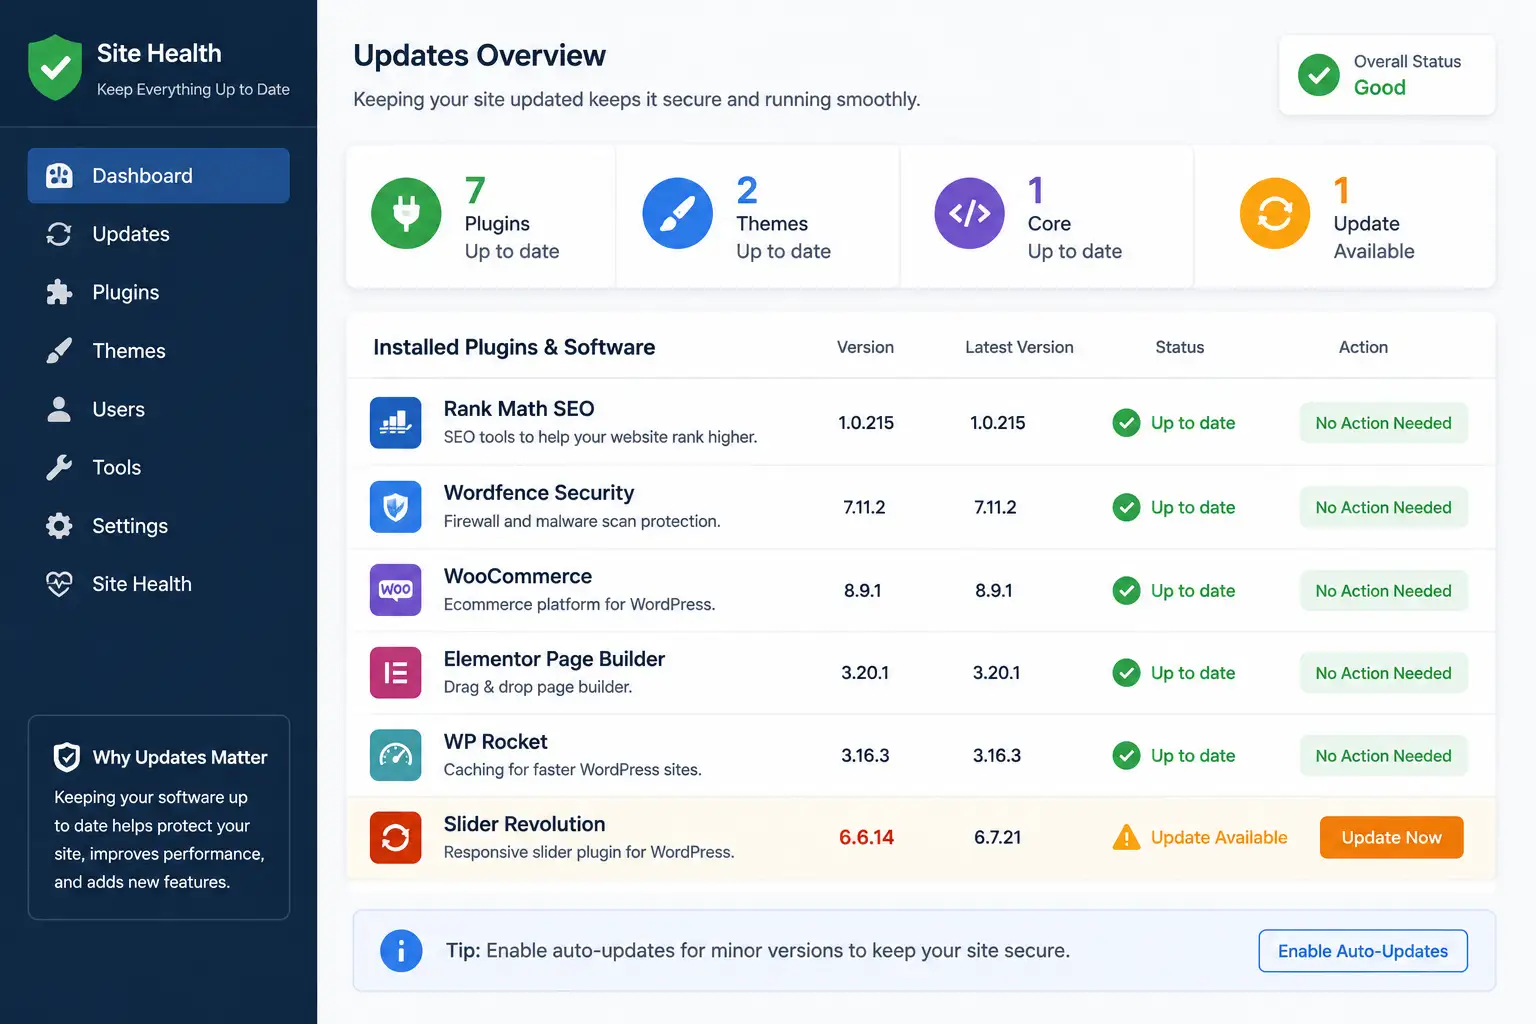Viewport: 1536px width, 1024px height.
Task: Go to Updates in the sidebar
Action: click(x=159, y=234)
